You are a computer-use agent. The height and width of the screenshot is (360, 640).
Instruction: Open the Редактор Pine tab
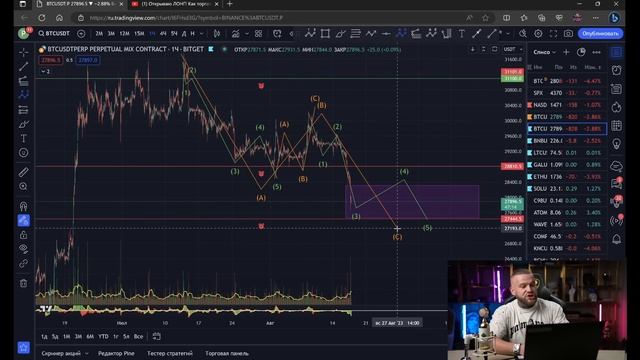[x=116, y=353]
